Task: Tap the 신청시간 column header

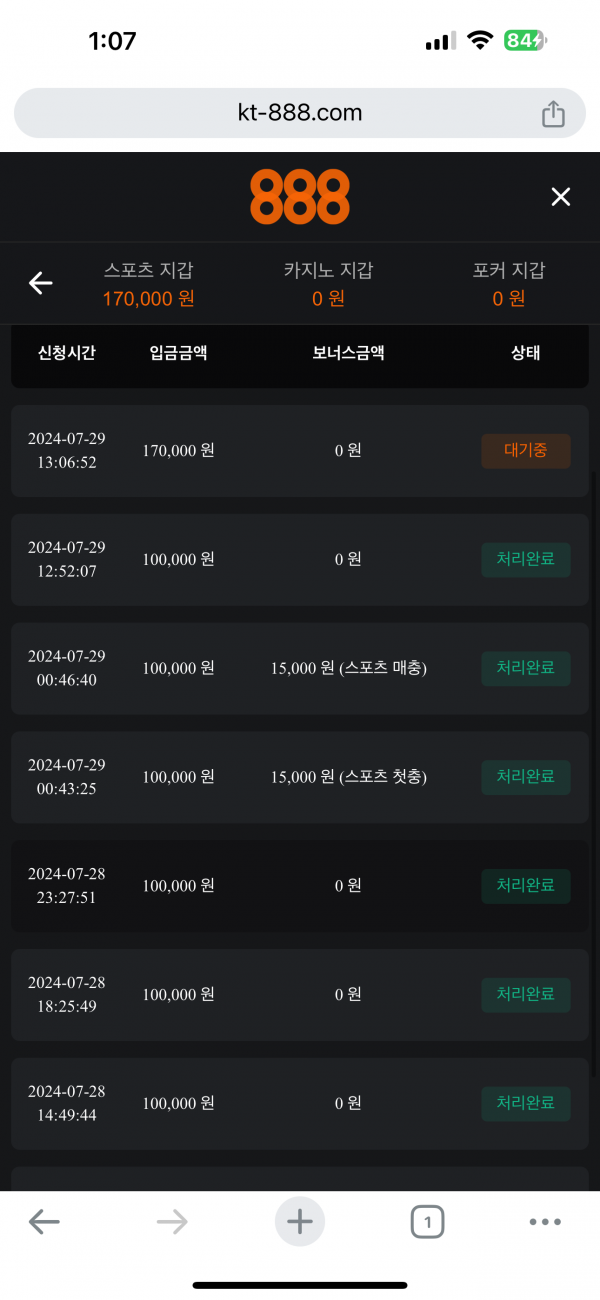Action: tap(67, 353)
